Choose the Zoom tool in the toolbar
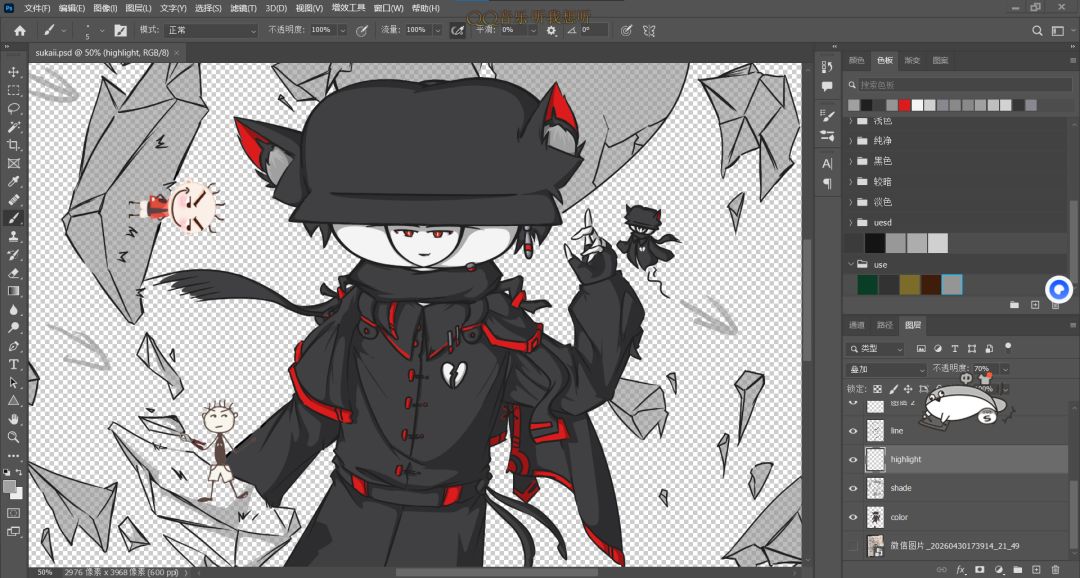The width and height of the screenshot is (1080, 578). pos(13,437)
